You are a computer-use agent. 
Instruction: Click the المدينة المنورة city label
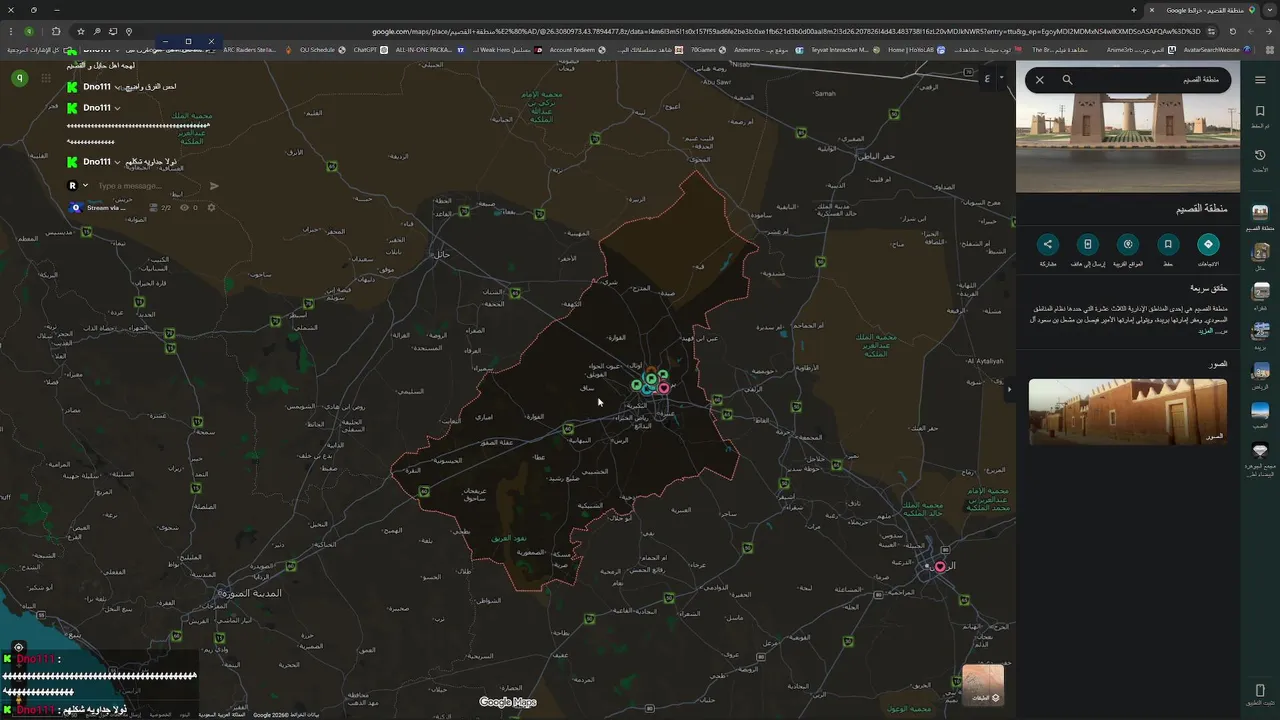(x=251, y=593)
